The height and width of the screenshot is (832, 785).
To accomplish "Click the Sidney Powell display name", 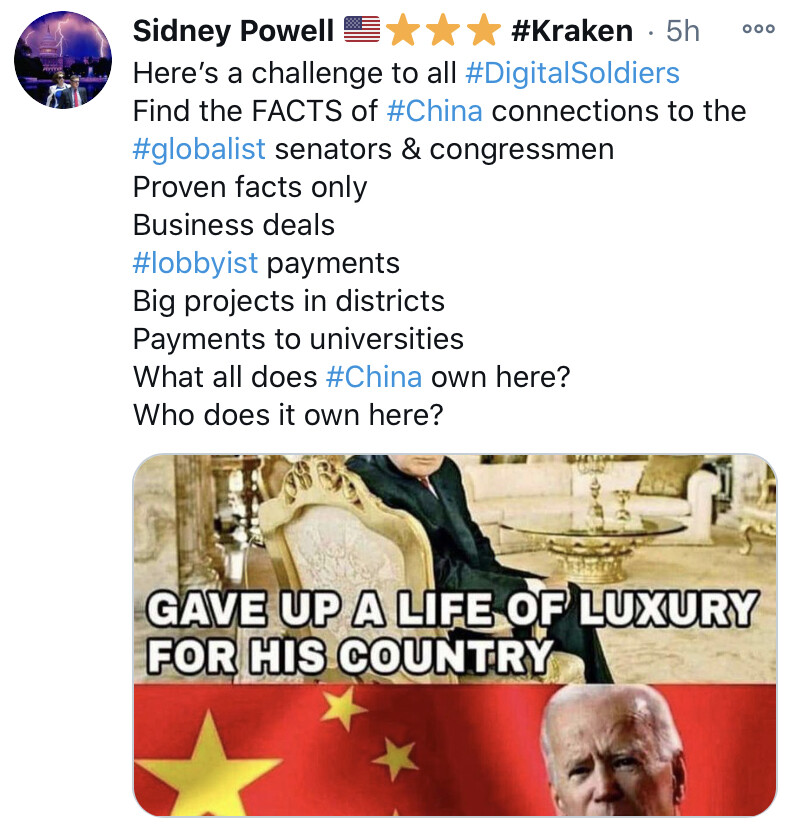I will click(233, 31).
